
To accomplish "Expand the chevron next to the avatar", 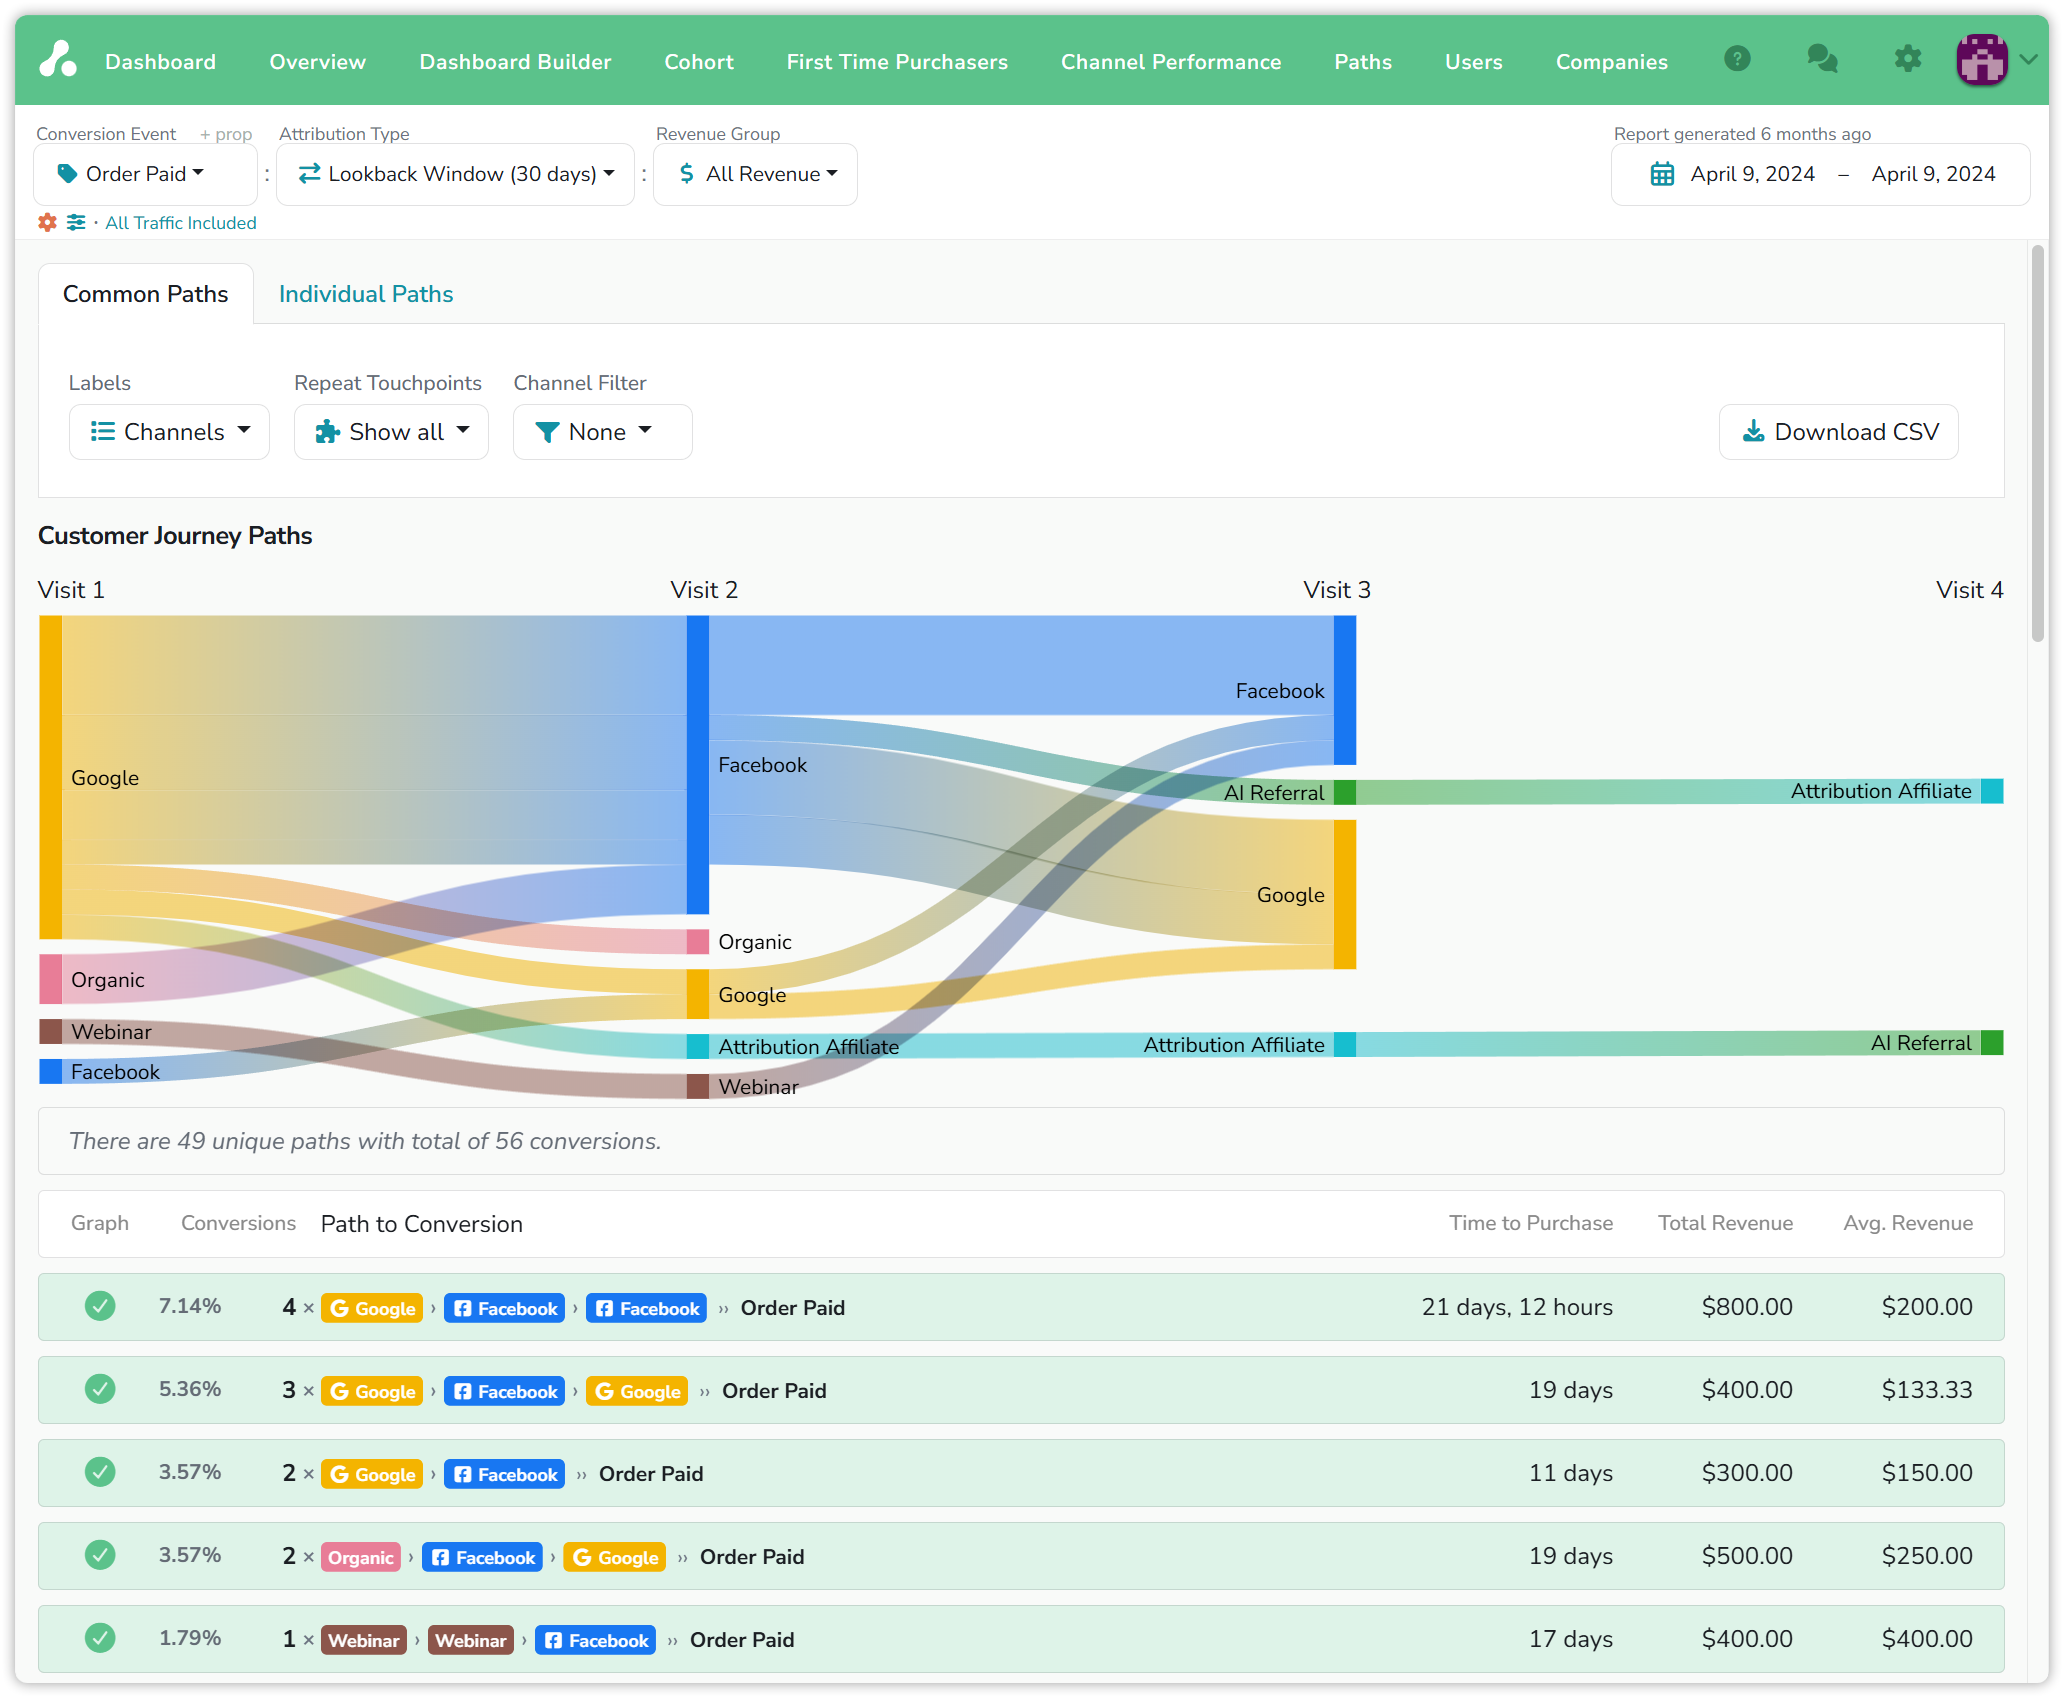I will pyautogui.click(x=2028, y=59).
